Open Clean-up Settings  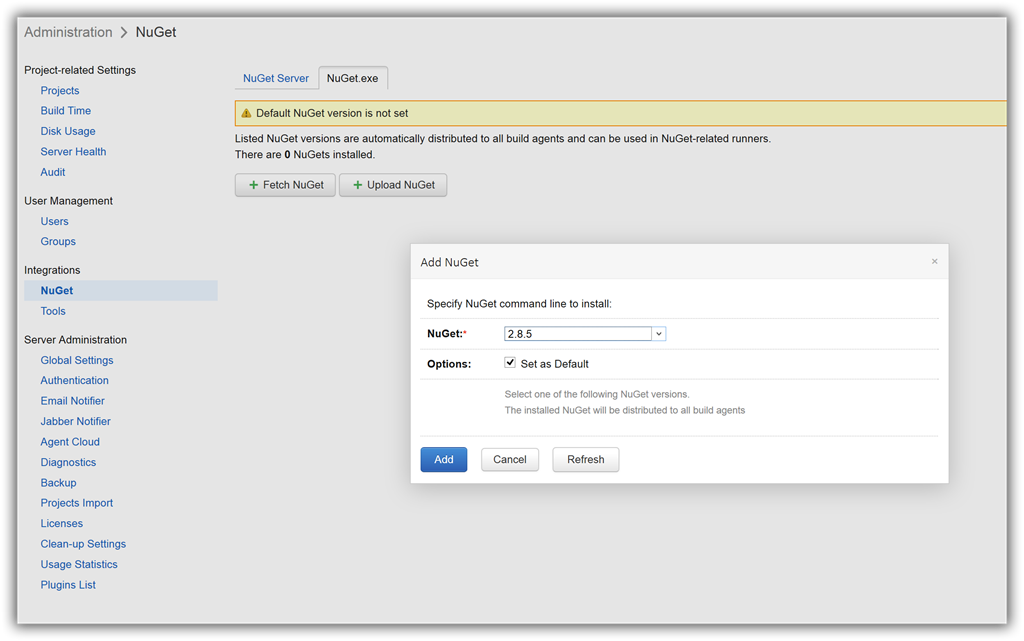click(x=83, y=544)
